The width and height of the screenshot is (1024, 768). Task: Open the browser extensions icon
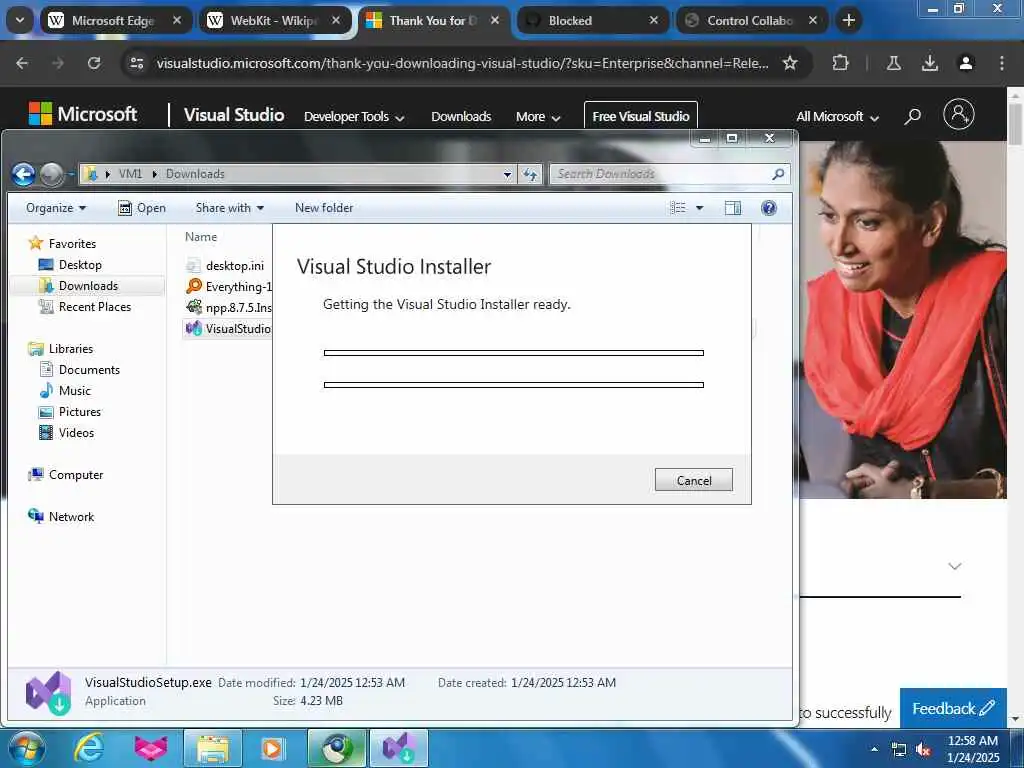point(840,63)
